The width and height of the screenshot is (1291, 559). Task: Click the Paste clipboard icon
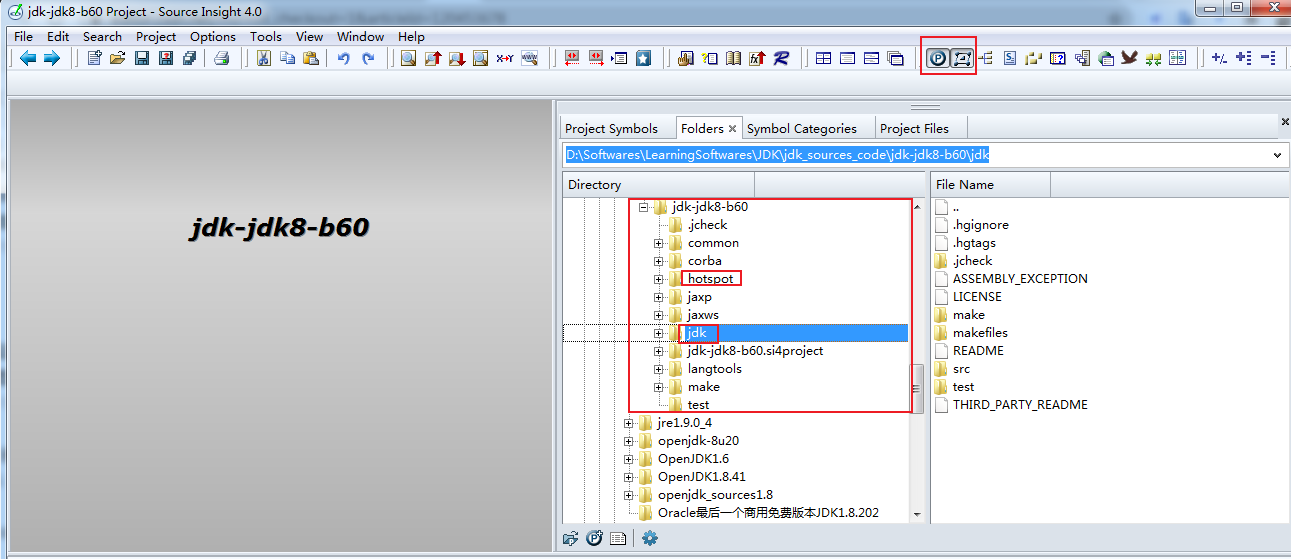click(x=311, y=58)
